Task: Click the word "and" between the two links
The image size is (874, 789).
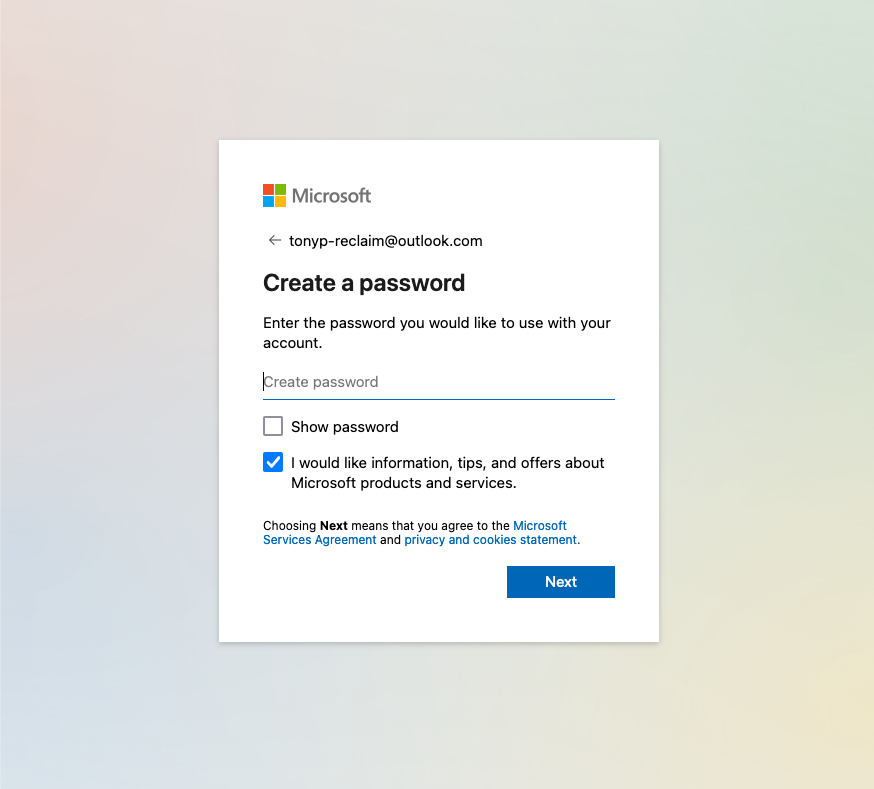Action: [390, 540]
